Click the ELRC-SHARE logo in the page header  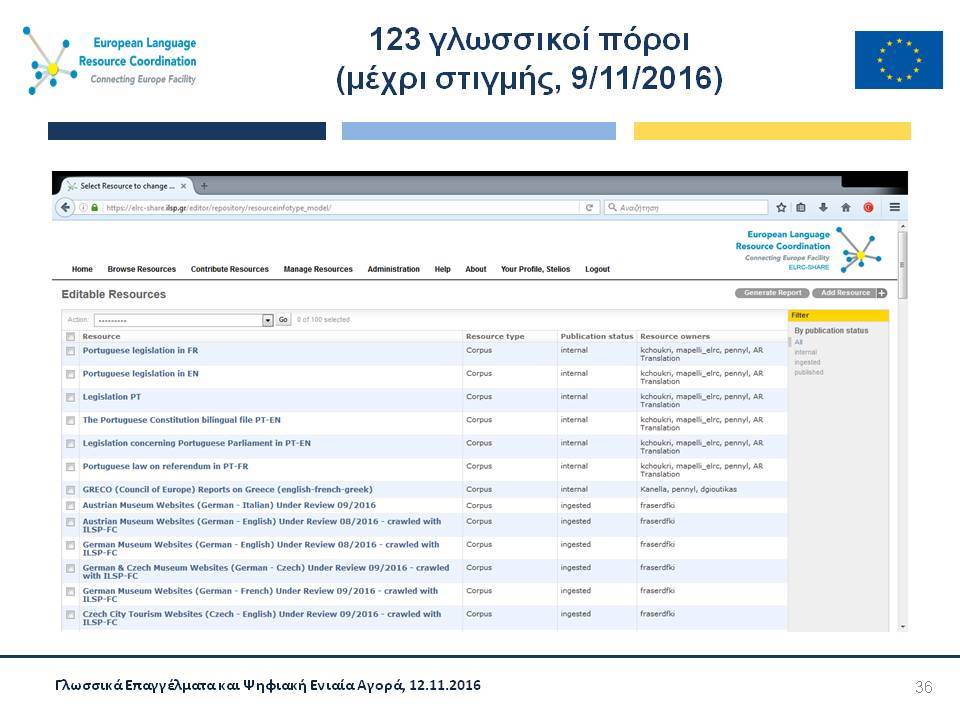pyautogui.click(x=808, y=250)
